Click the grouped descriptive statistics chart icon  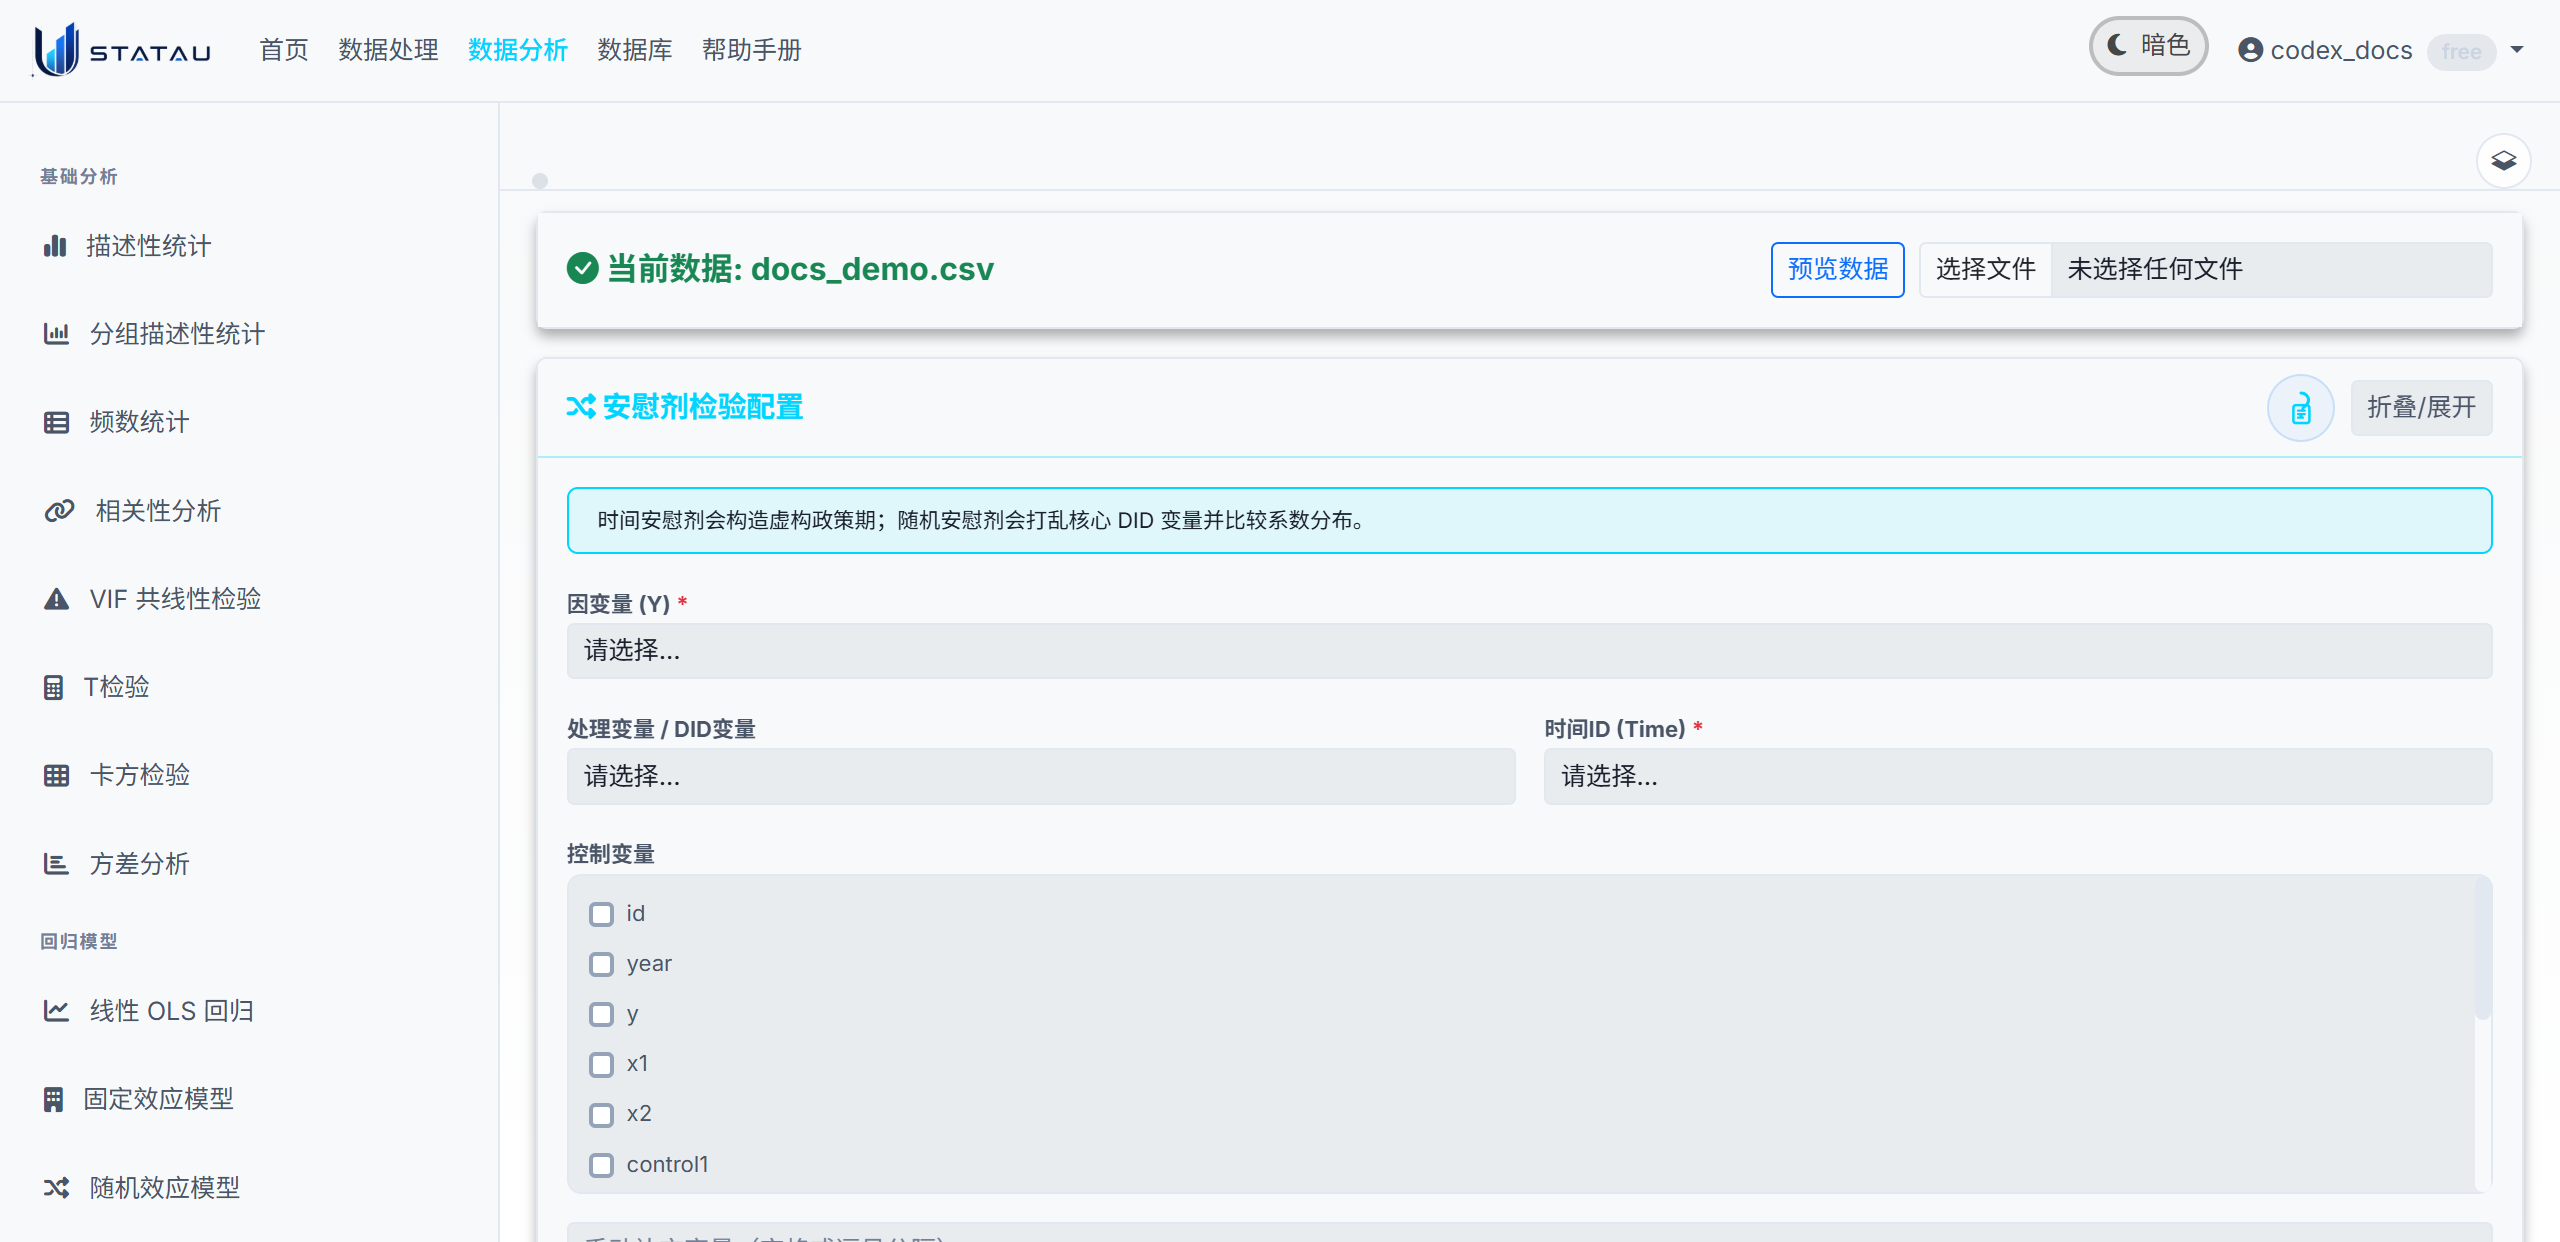tap(56, 334)
